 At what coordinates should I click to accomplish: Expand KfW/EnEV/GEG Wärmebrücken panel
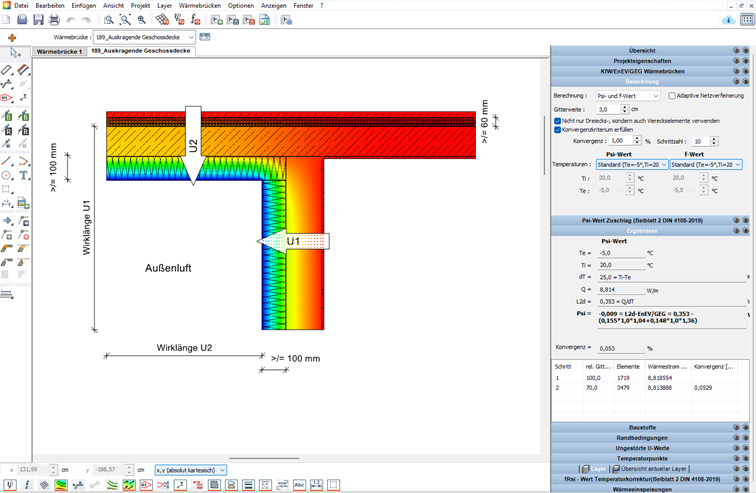tap(650, 71)
